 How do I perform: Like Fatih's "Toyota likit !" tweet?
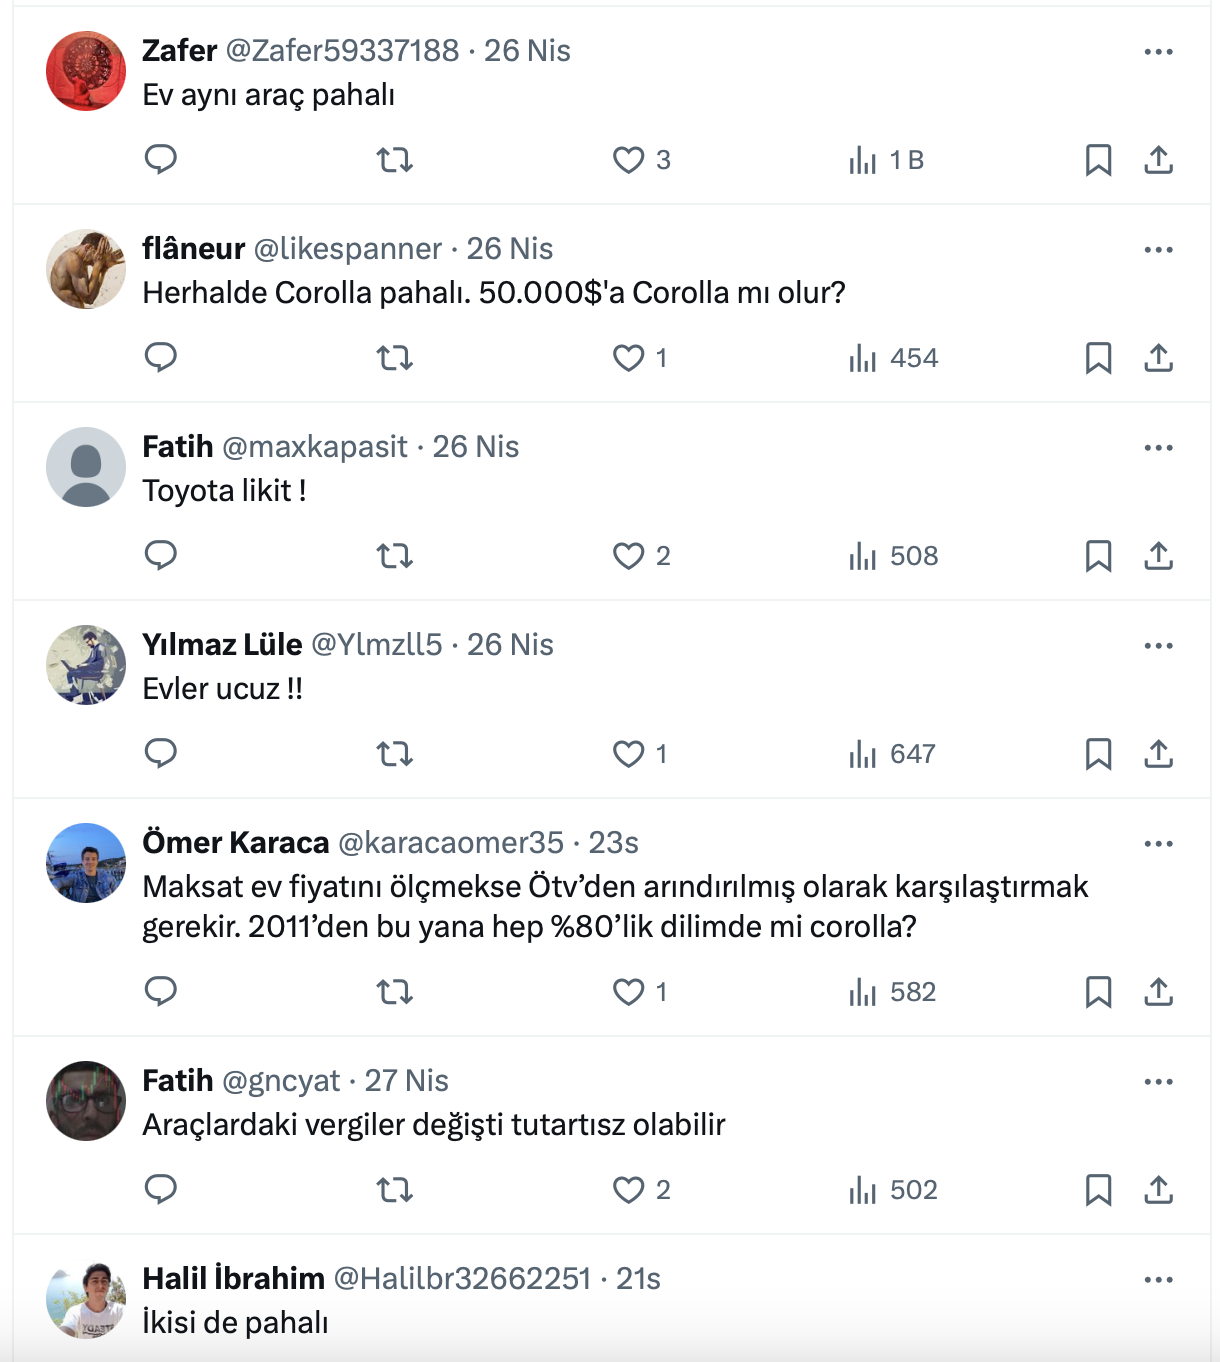629,556
